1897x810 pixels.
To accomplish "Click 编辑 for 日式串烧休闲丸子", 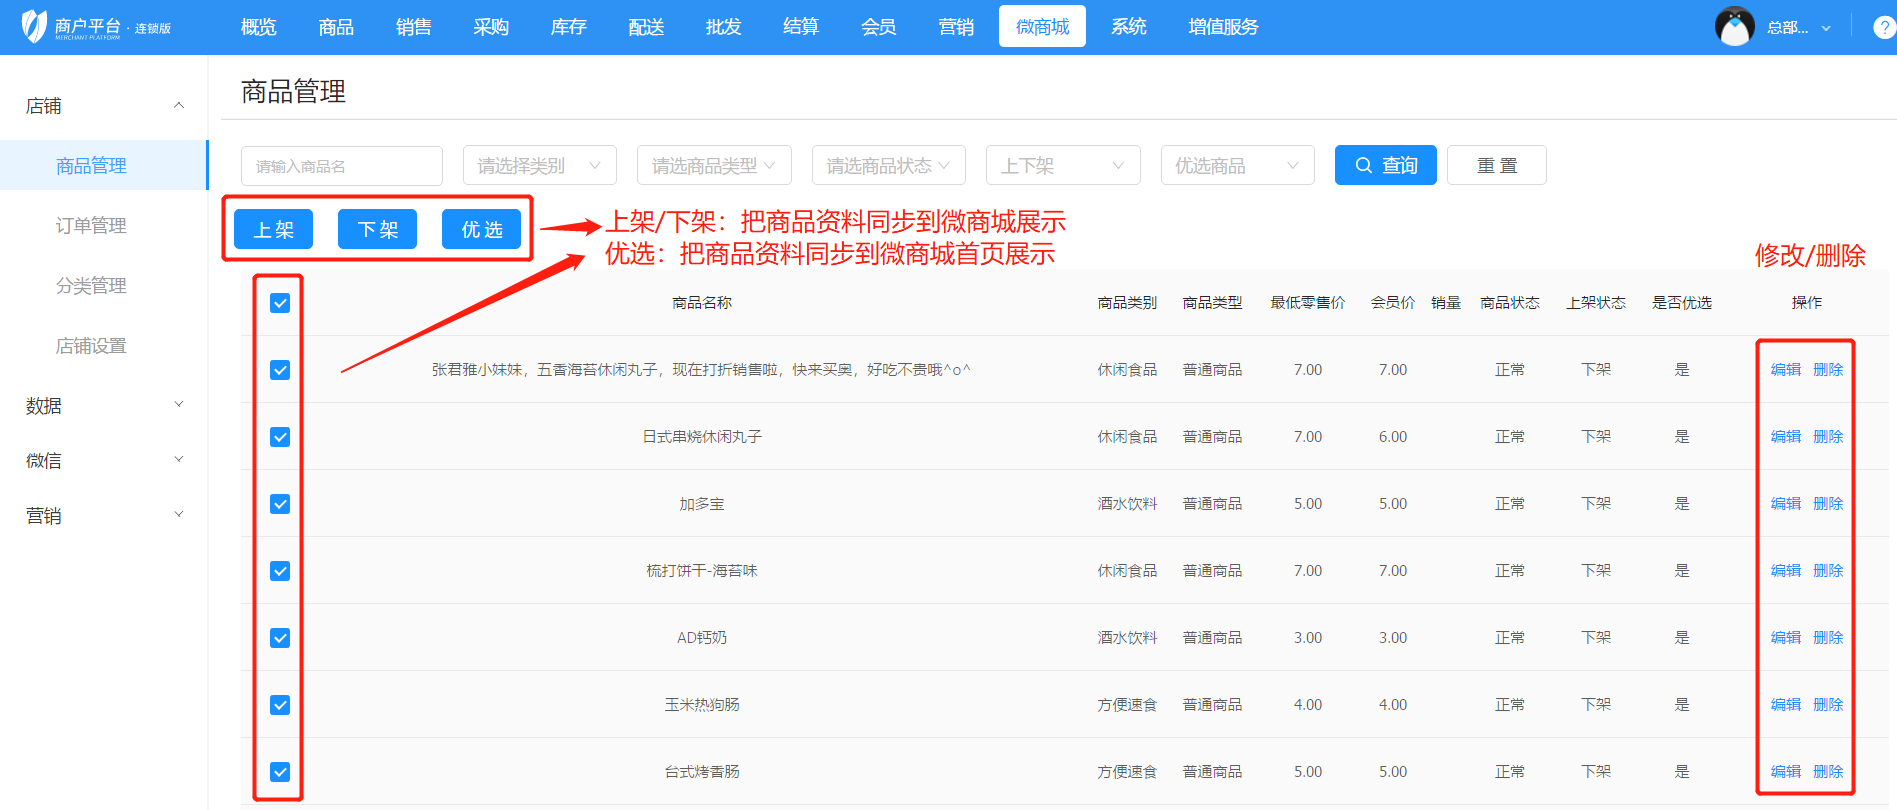I will pyautogui.click(x=1785, y=437).
